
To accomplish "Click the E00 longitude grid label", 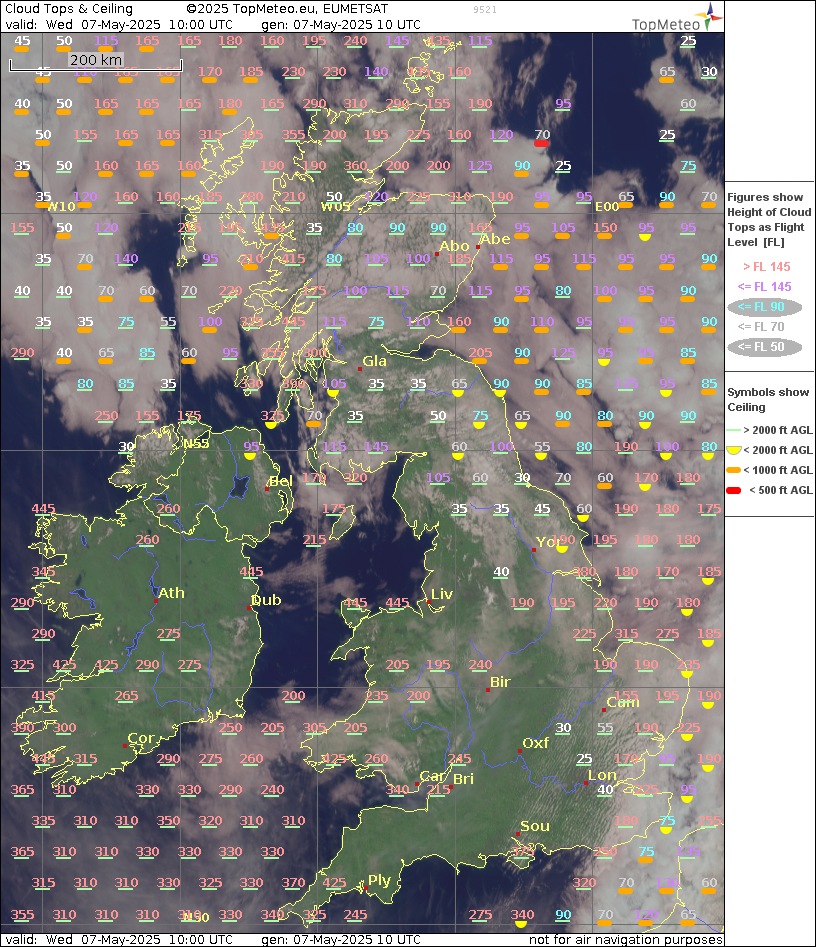I will tap(607, 207).
